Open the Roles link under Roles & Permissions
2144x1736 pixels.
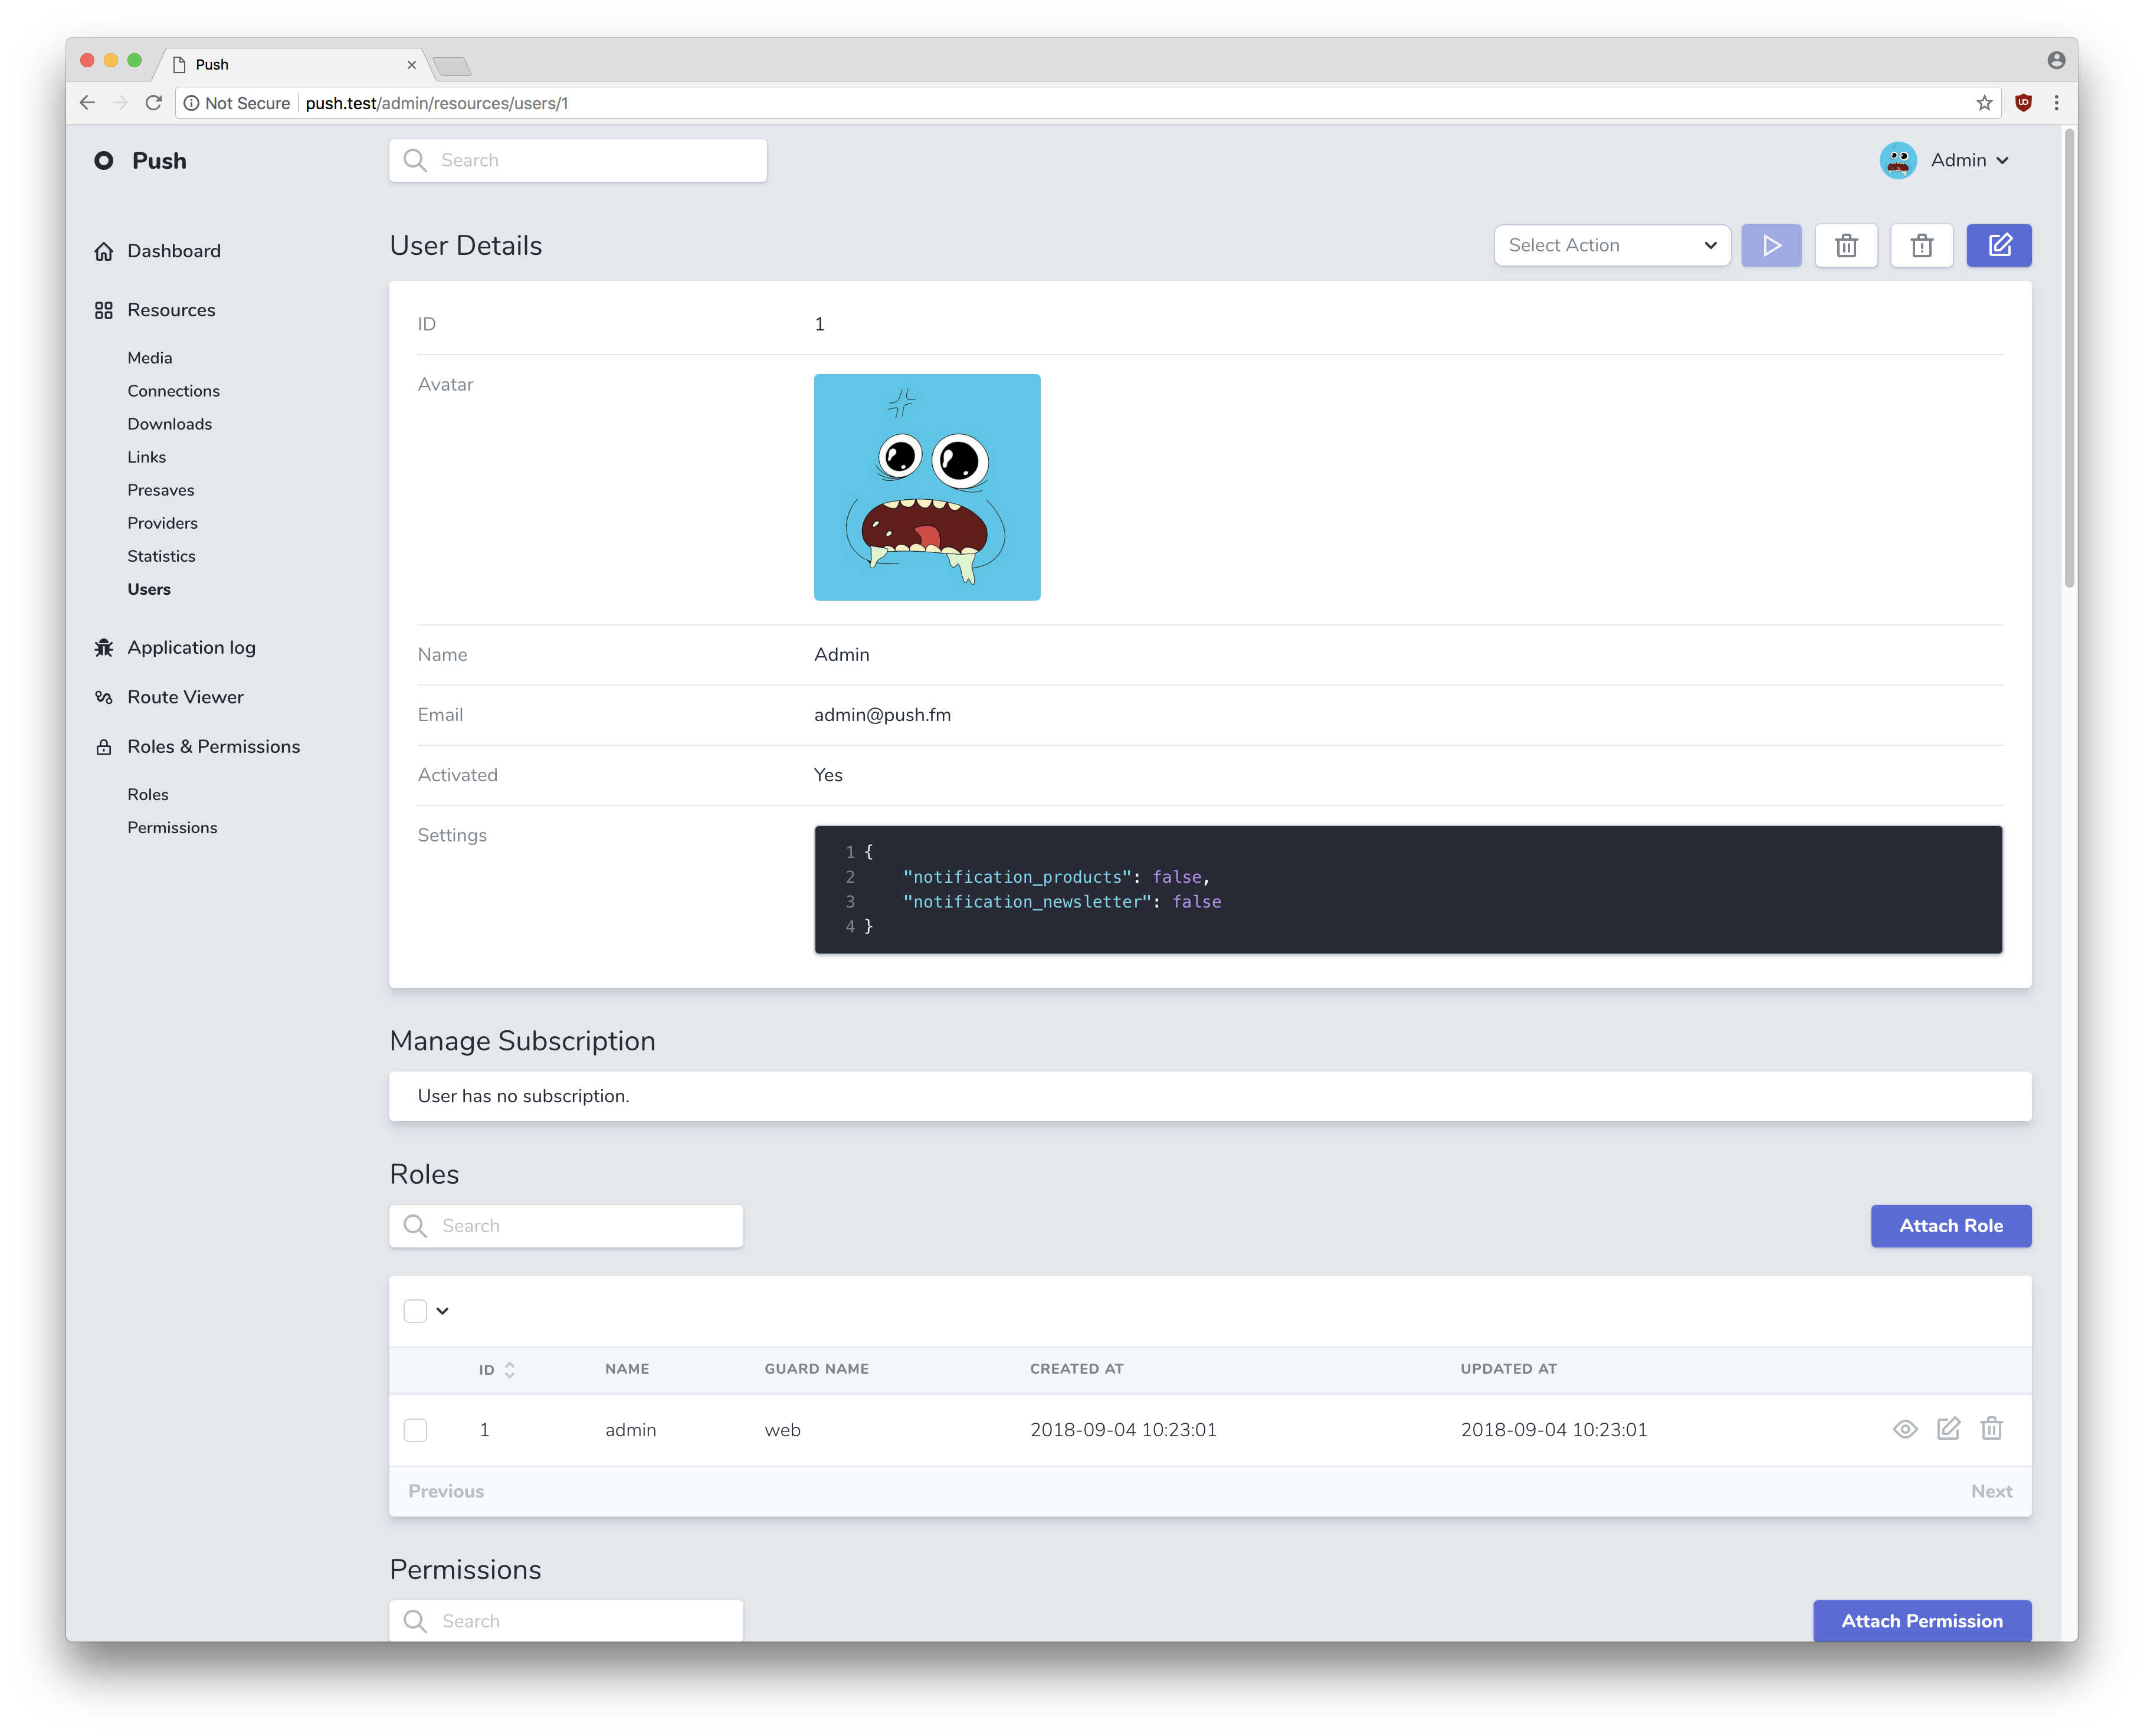pyautogui.click(x=148, y=794)
